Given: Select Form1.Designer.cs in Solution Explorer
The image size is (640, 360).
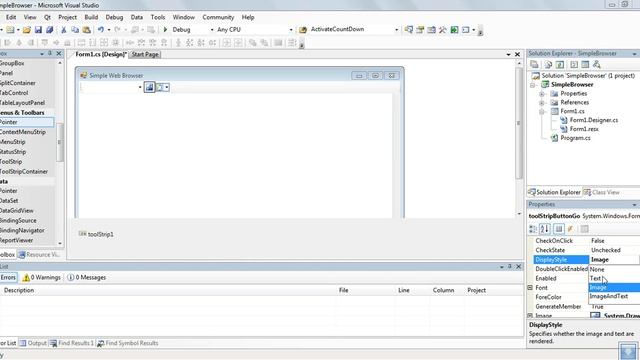Looking at the screenshot, I should tap(593, 120).
